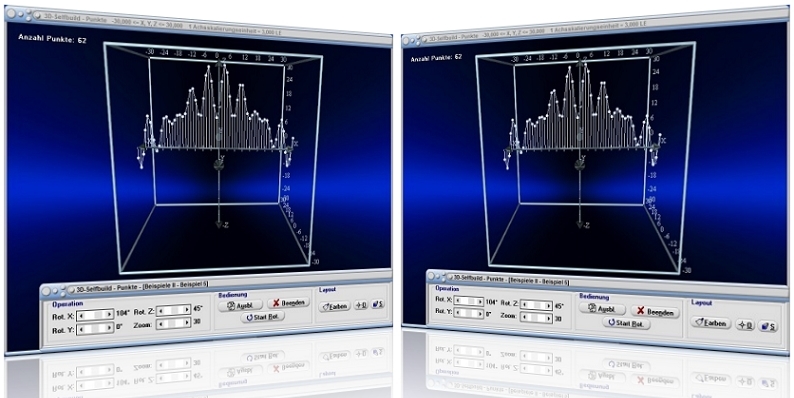Screen dimensions: 794x398
Task: Click 'Anzahl Punkte: 62' text in right window
Action: pyautogui.click(x=436, y=58)
